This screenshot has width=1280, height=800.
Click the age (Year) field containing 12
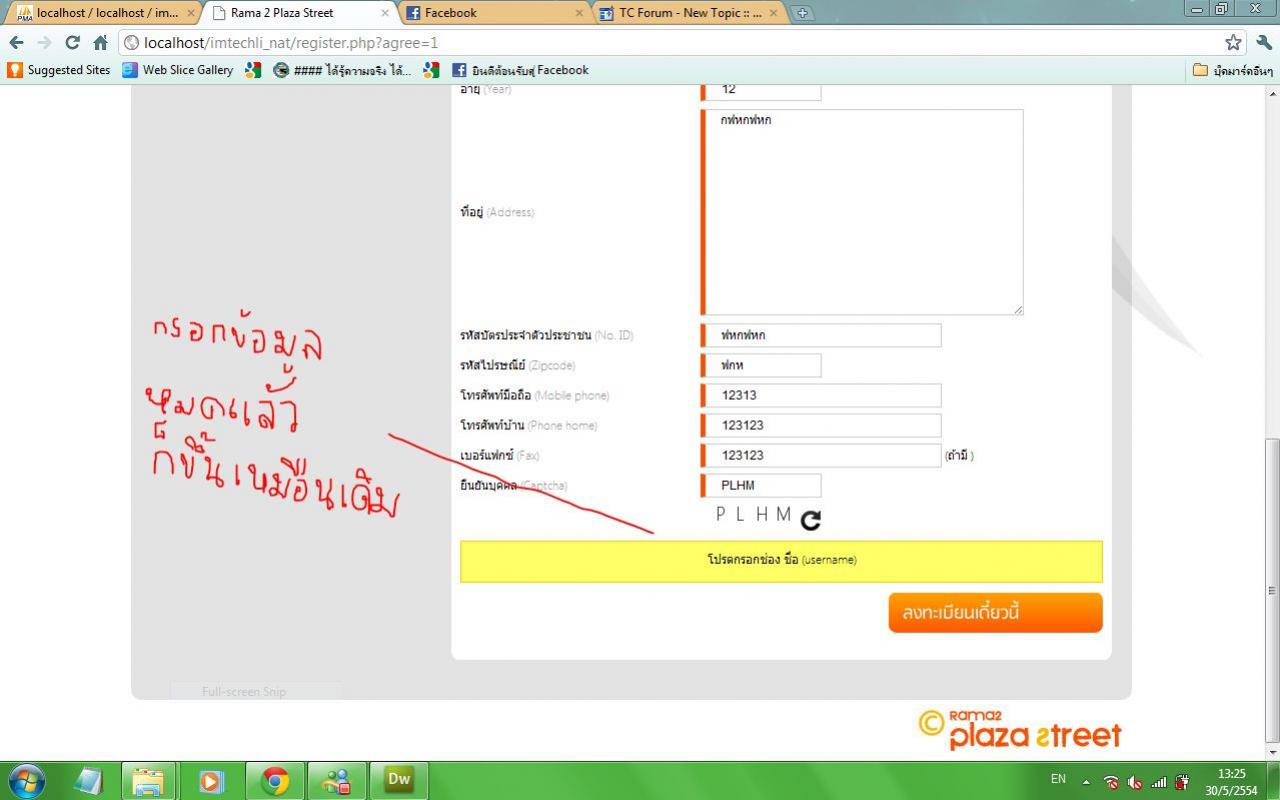click(x=761, y=90)
